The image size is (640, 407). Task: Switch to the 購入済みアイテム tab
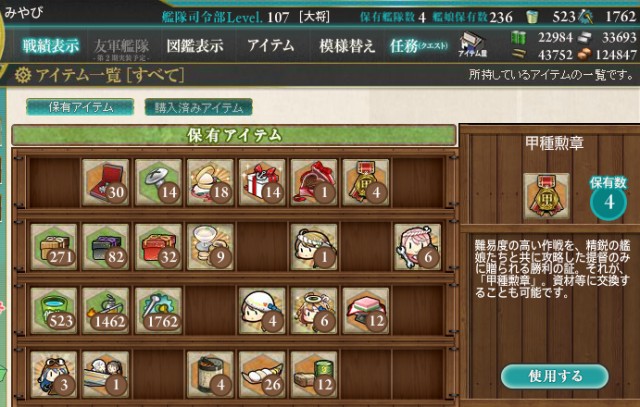point(199,107)
